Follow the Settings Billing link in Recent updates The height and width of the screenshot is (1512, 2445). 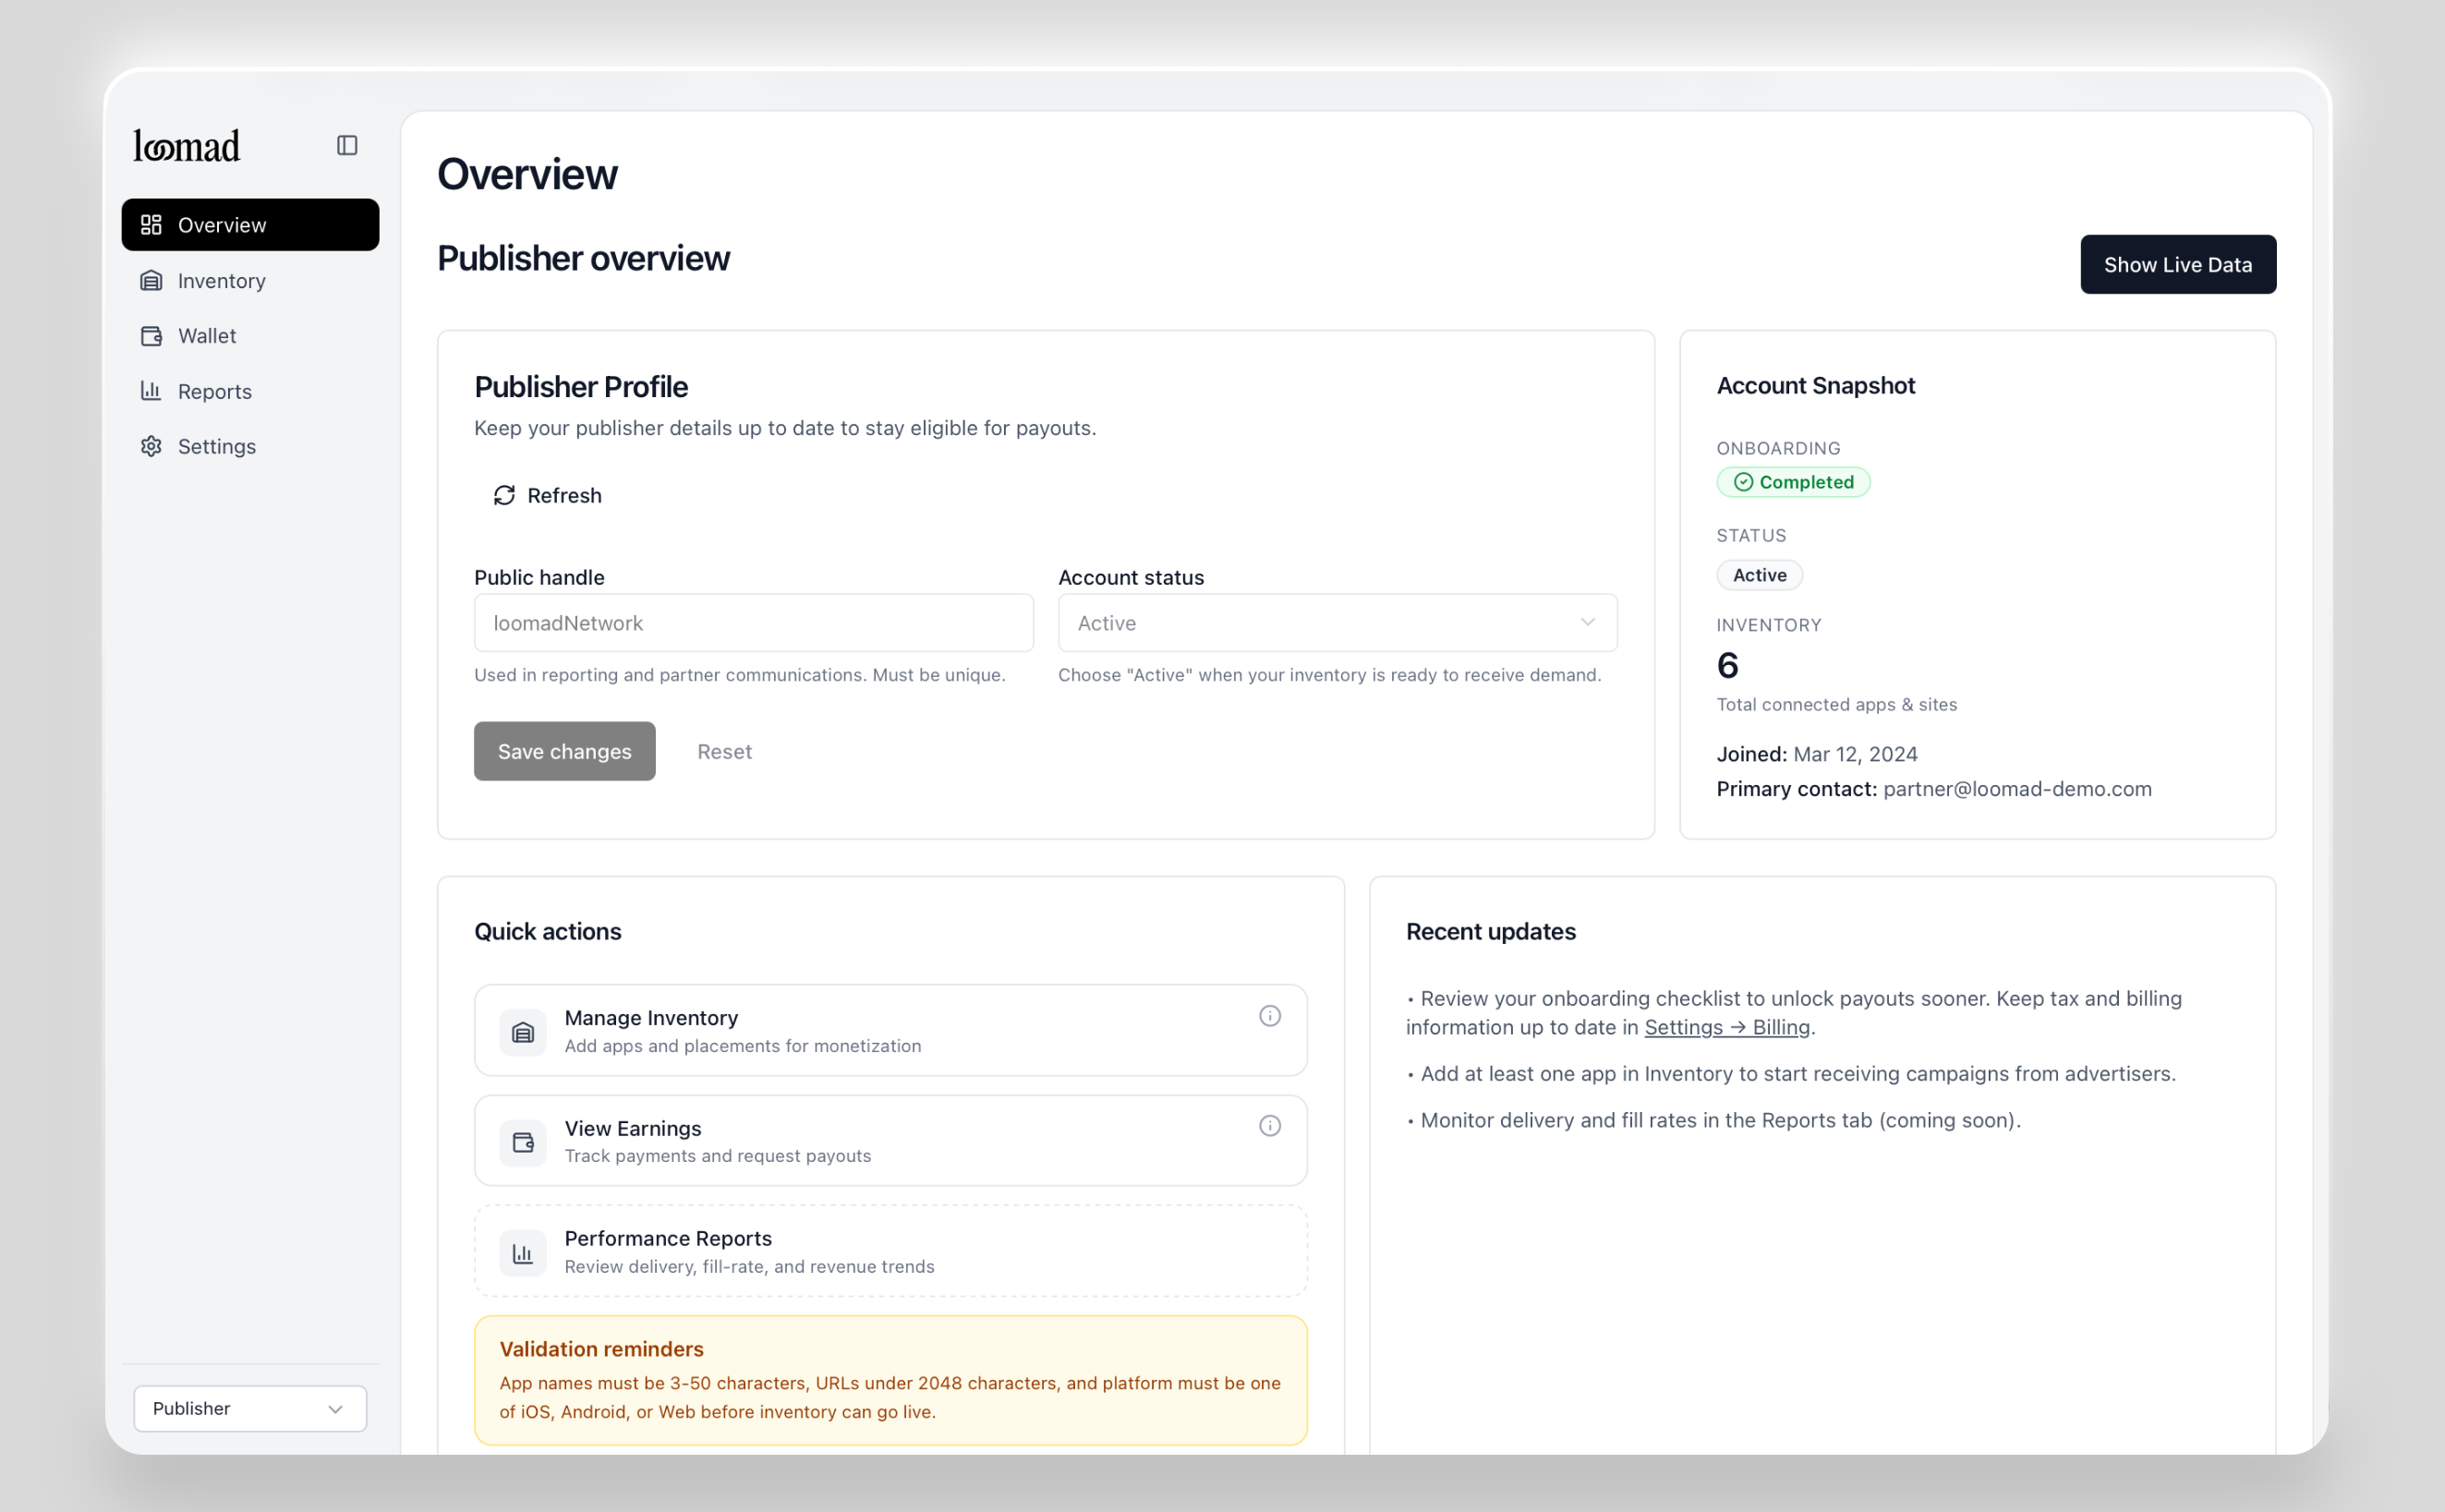tap(1727, 1027)
